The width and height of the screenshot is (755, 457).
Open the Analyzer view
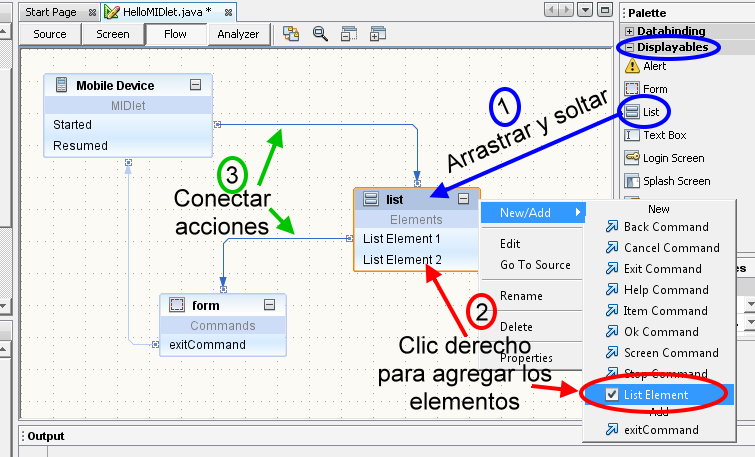[238, 34]
